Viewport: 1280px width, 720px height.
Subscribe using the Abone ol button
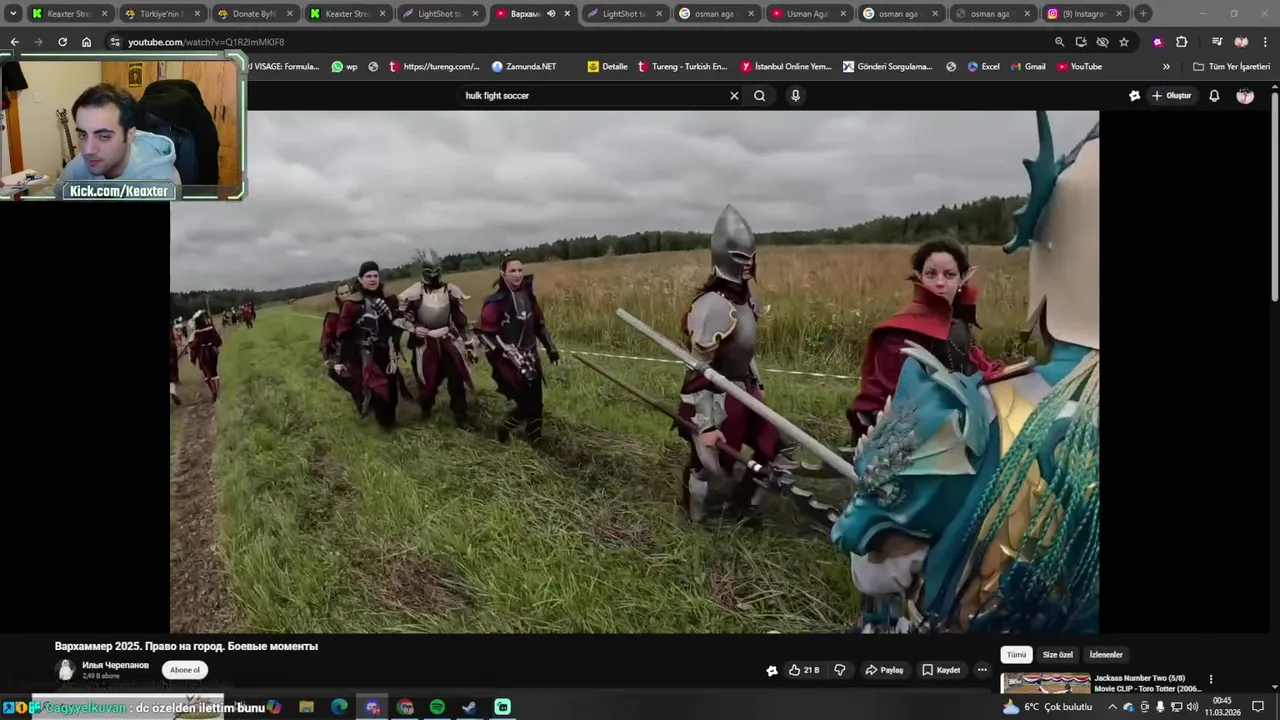coord(185,670)
